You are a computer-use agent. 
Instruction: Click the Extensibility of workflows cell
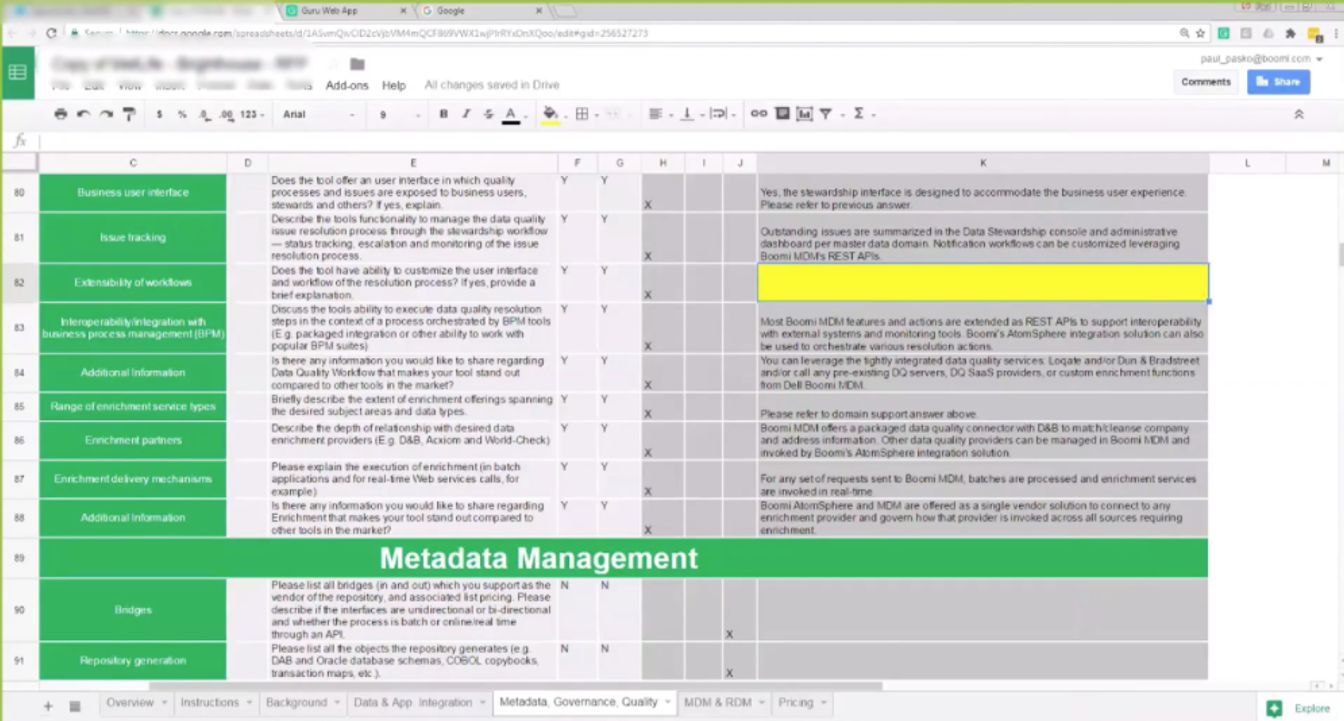(133, 283)
